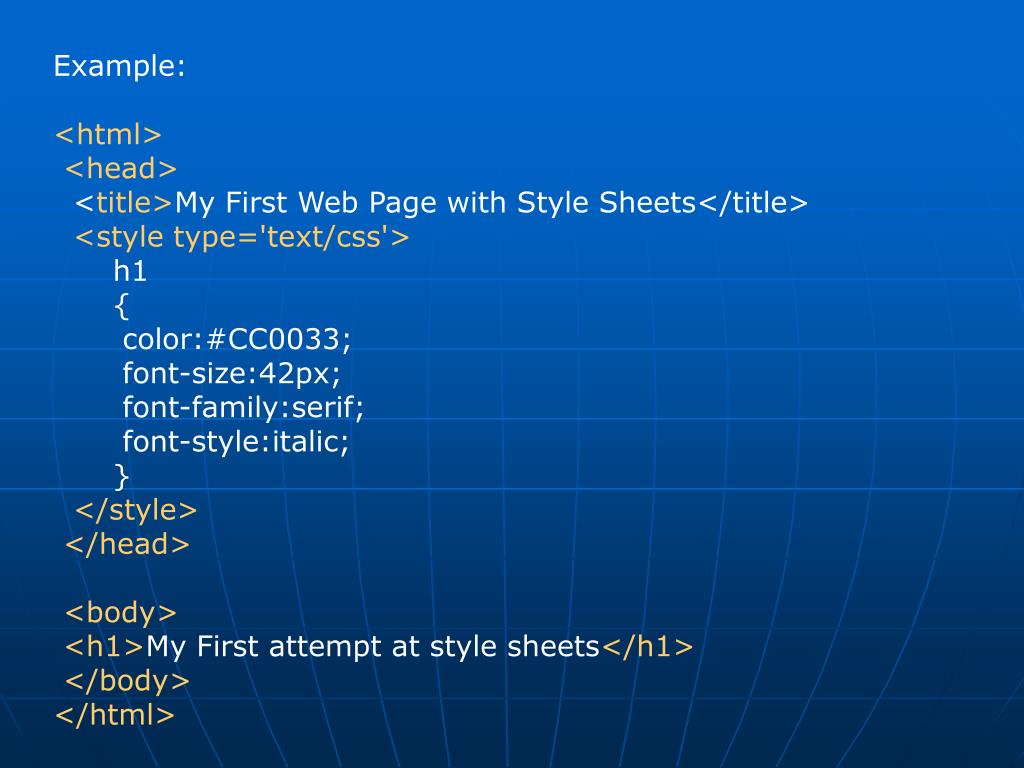Click the closing </body> tag line
Screen dimensions: 1024x768
(127, 680)
